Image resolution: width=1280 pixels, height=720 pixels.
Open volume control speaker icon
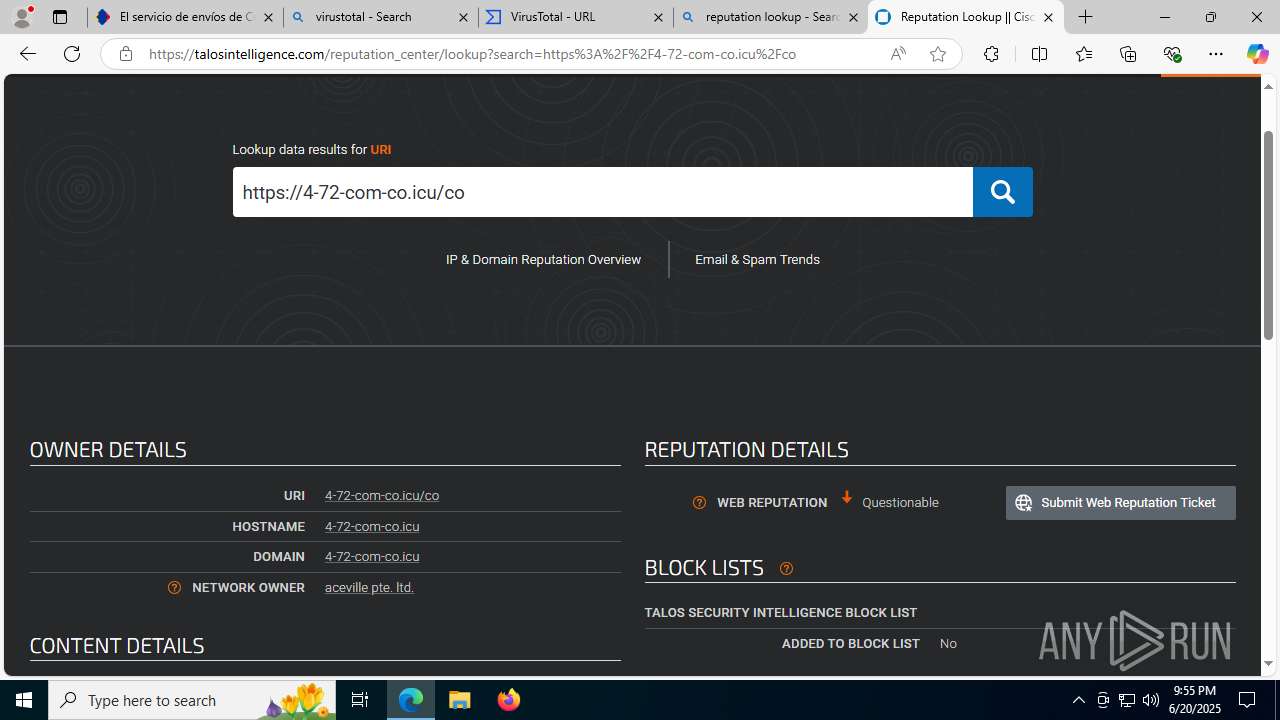point(1151,700)
